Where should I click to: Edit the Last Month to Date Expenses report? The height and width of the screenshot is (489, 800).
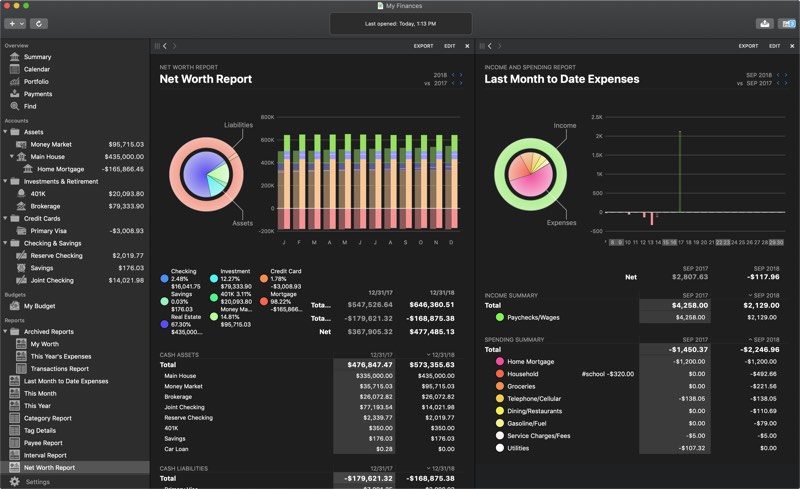(x=774, y=46)
